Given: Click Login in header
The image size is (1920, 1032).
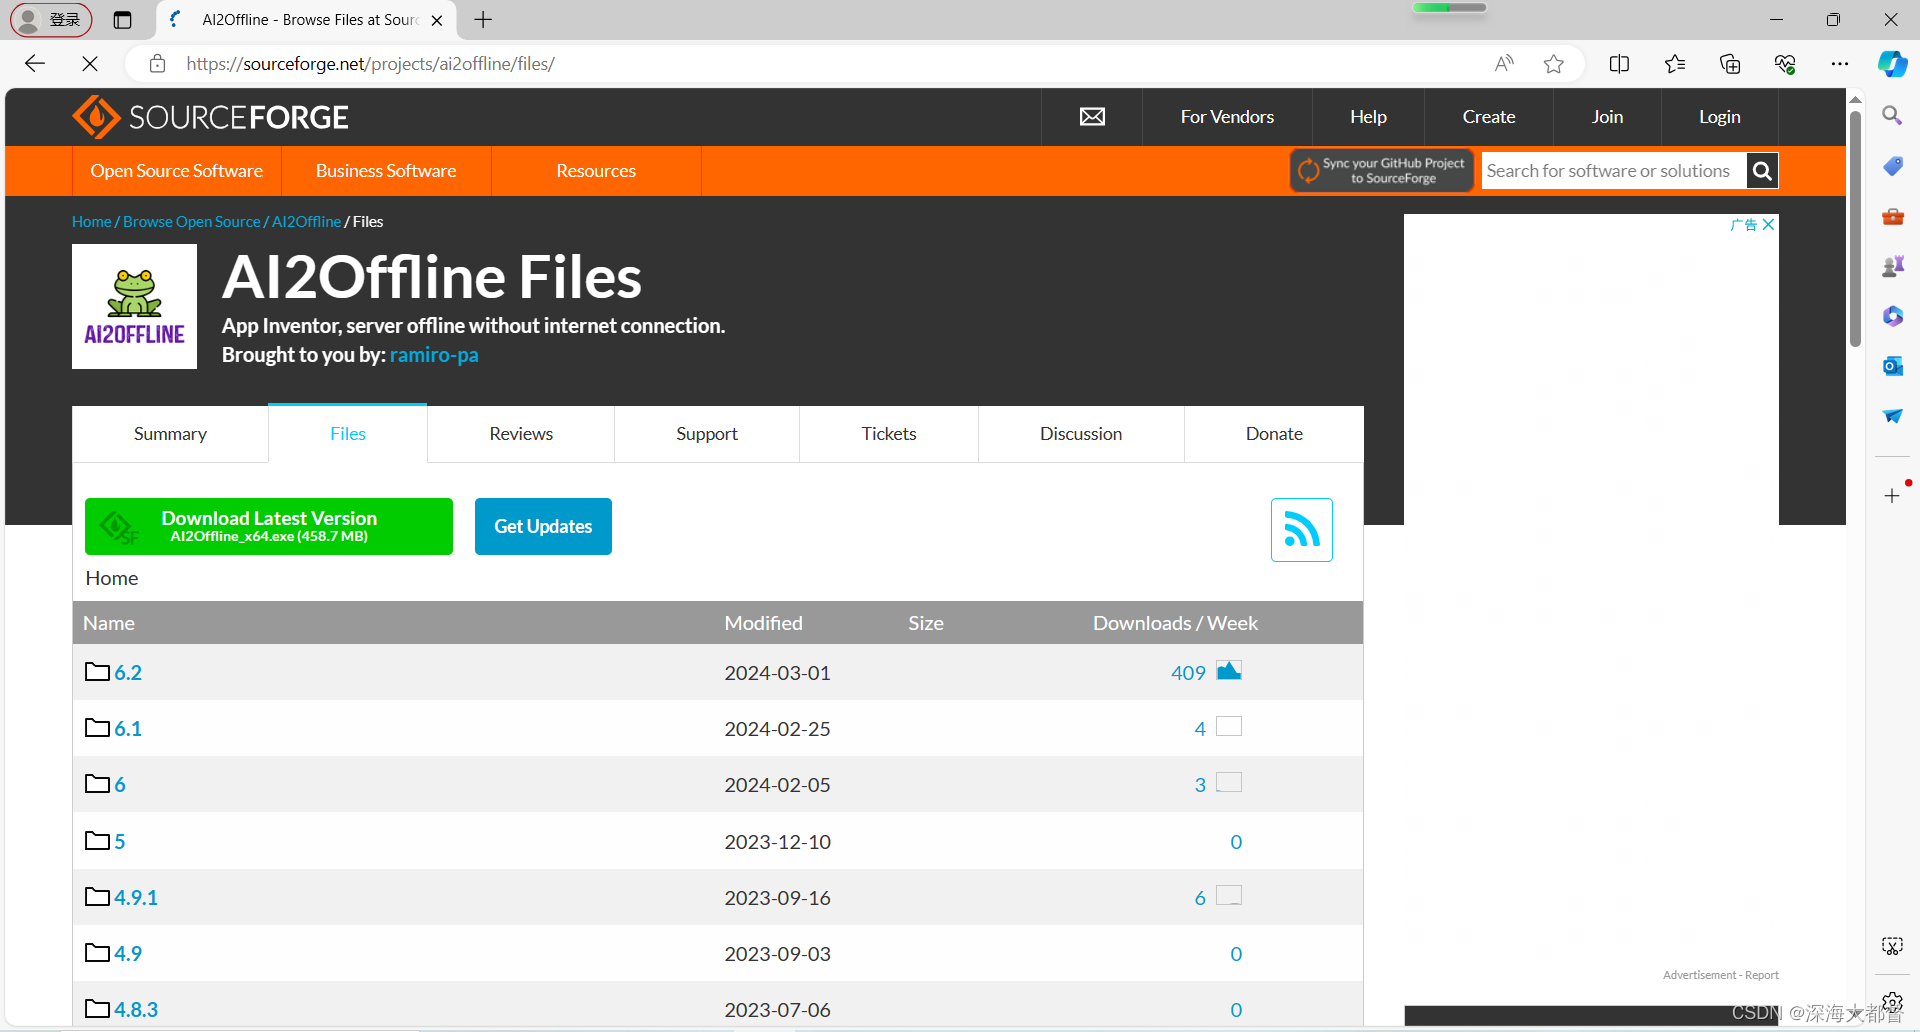Looking at the screenshot, I should tap(1719, 117).
